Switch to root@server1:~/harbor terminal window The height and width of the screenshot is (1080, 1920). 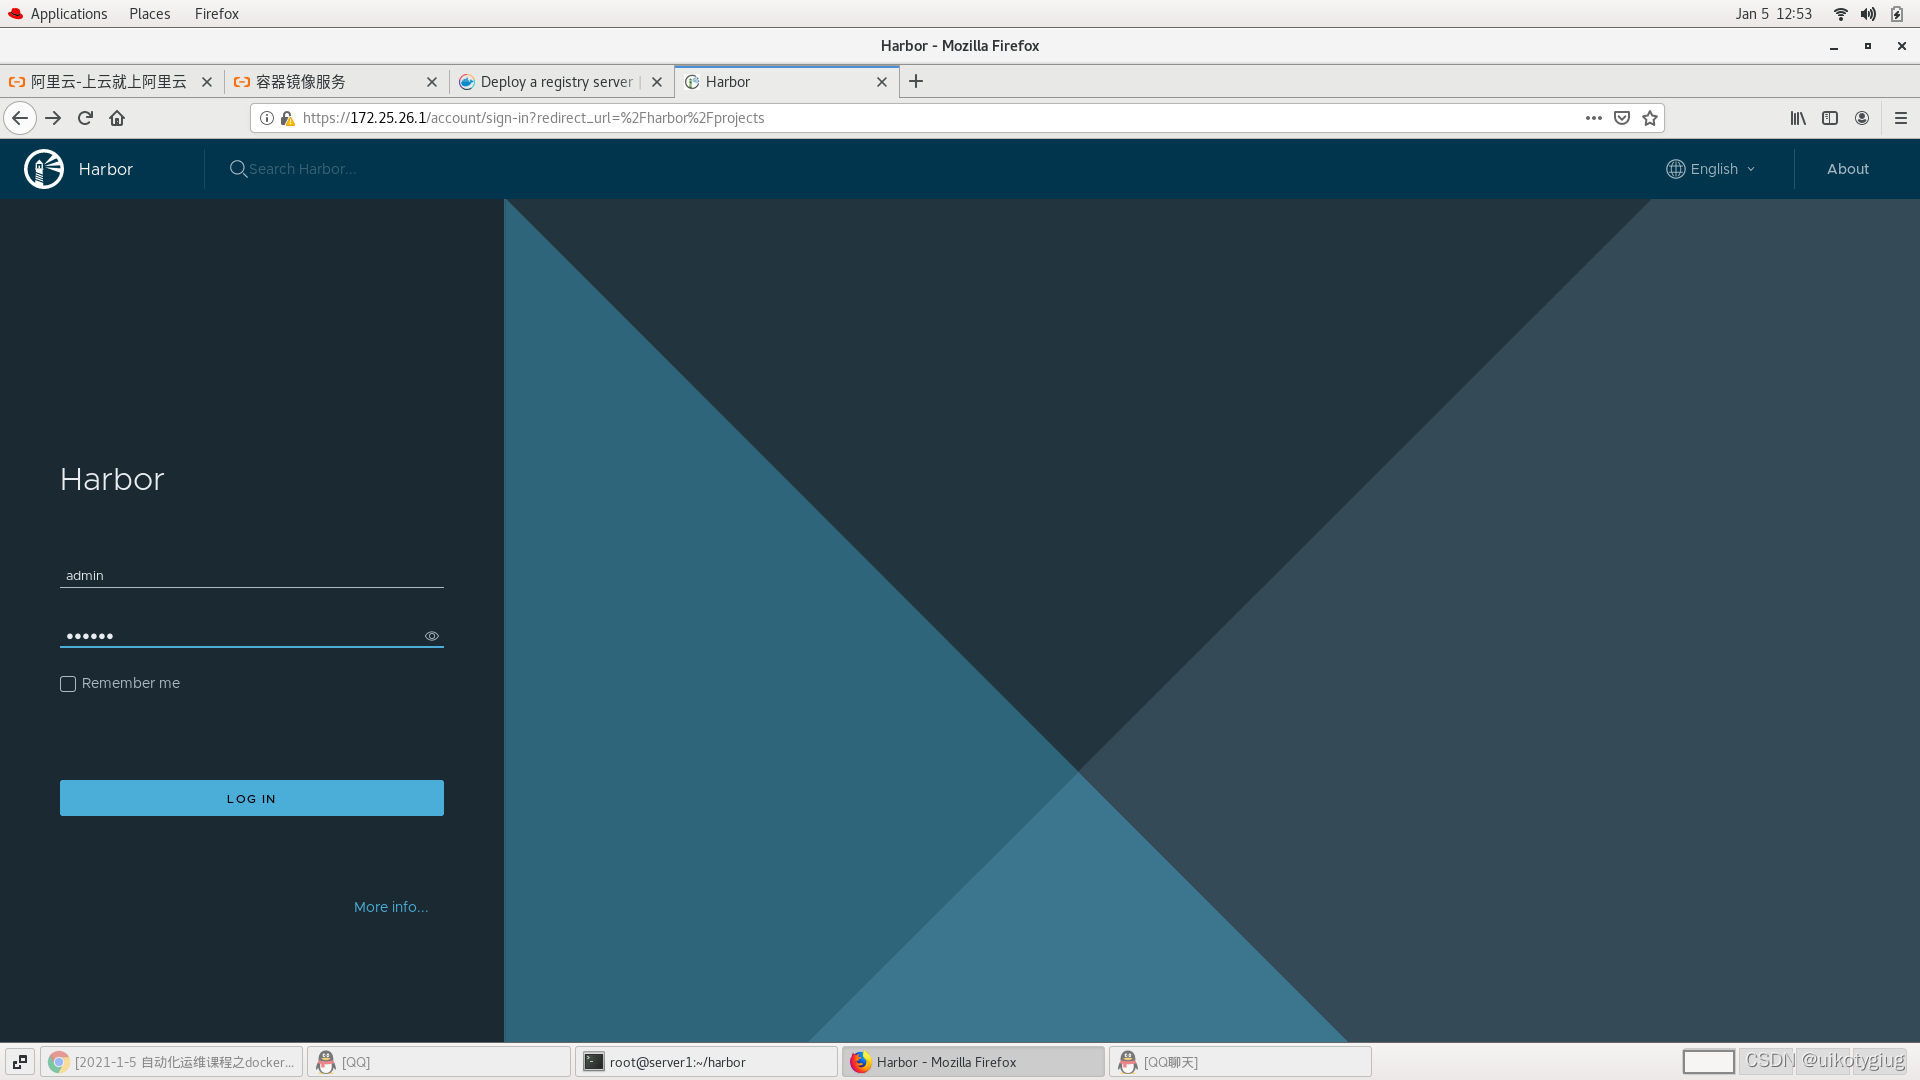[x=706, y=1062]
